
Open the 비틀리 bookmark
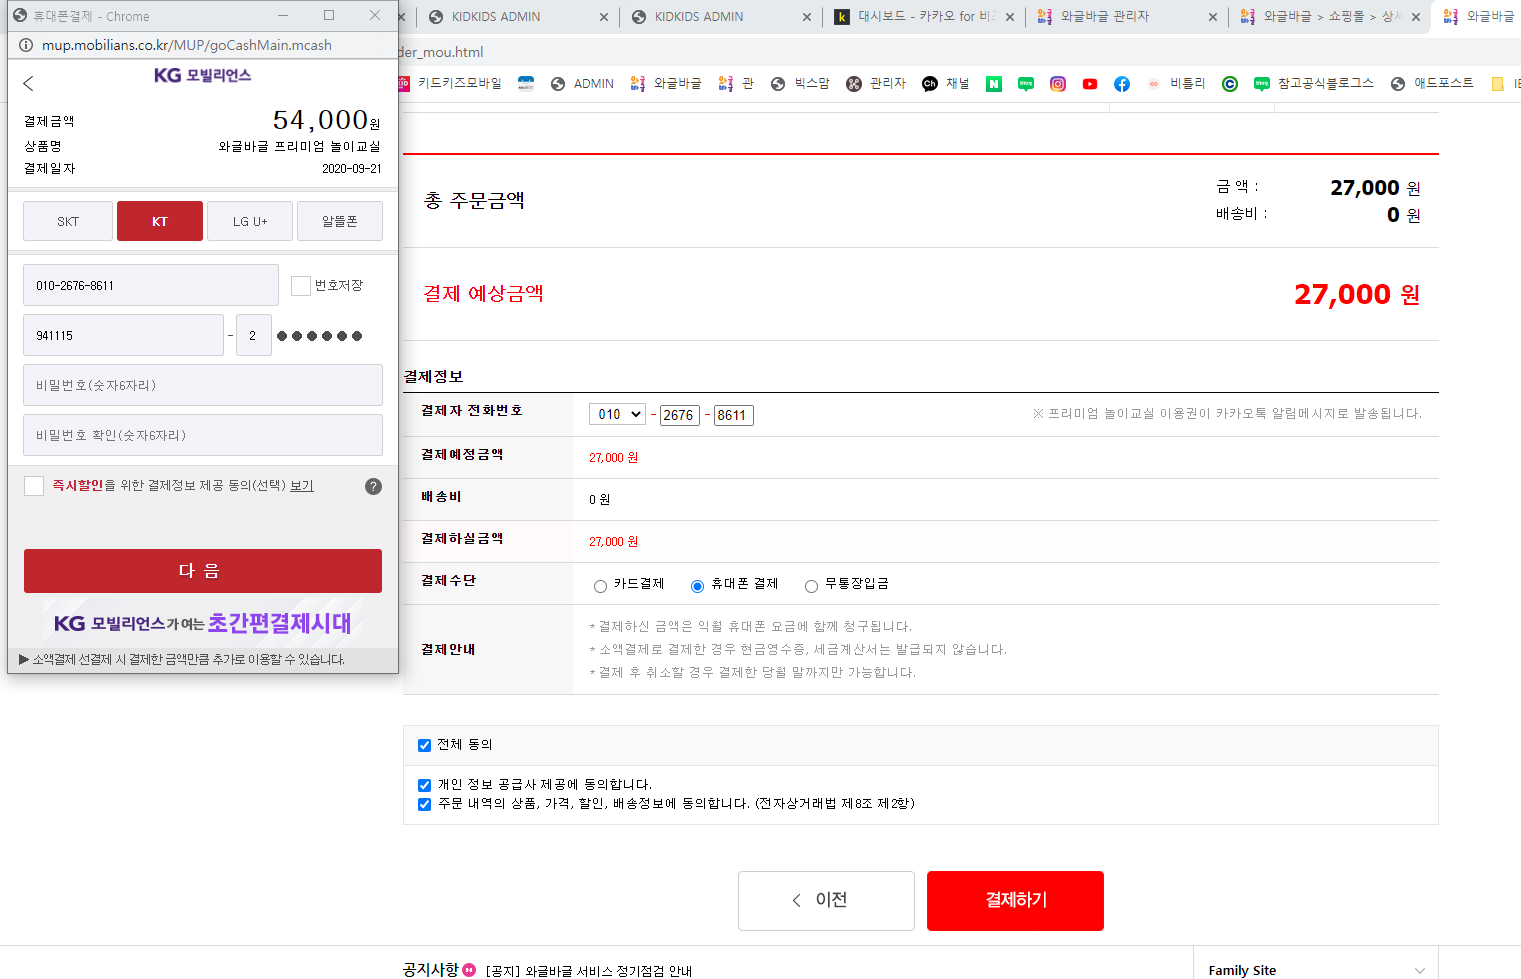[1176, 84]
